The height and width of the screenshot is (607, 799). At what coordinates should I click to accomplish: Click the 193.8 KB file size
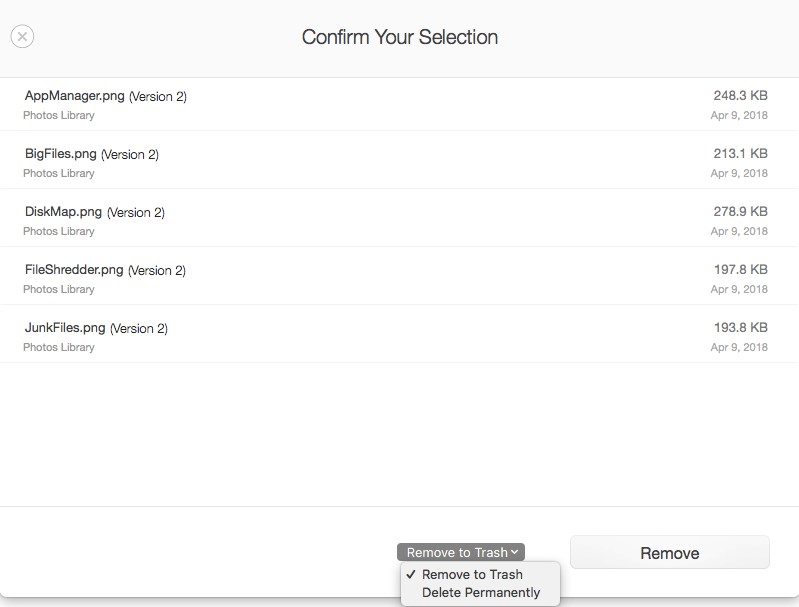pyautogui.click(x=740, y=328)
